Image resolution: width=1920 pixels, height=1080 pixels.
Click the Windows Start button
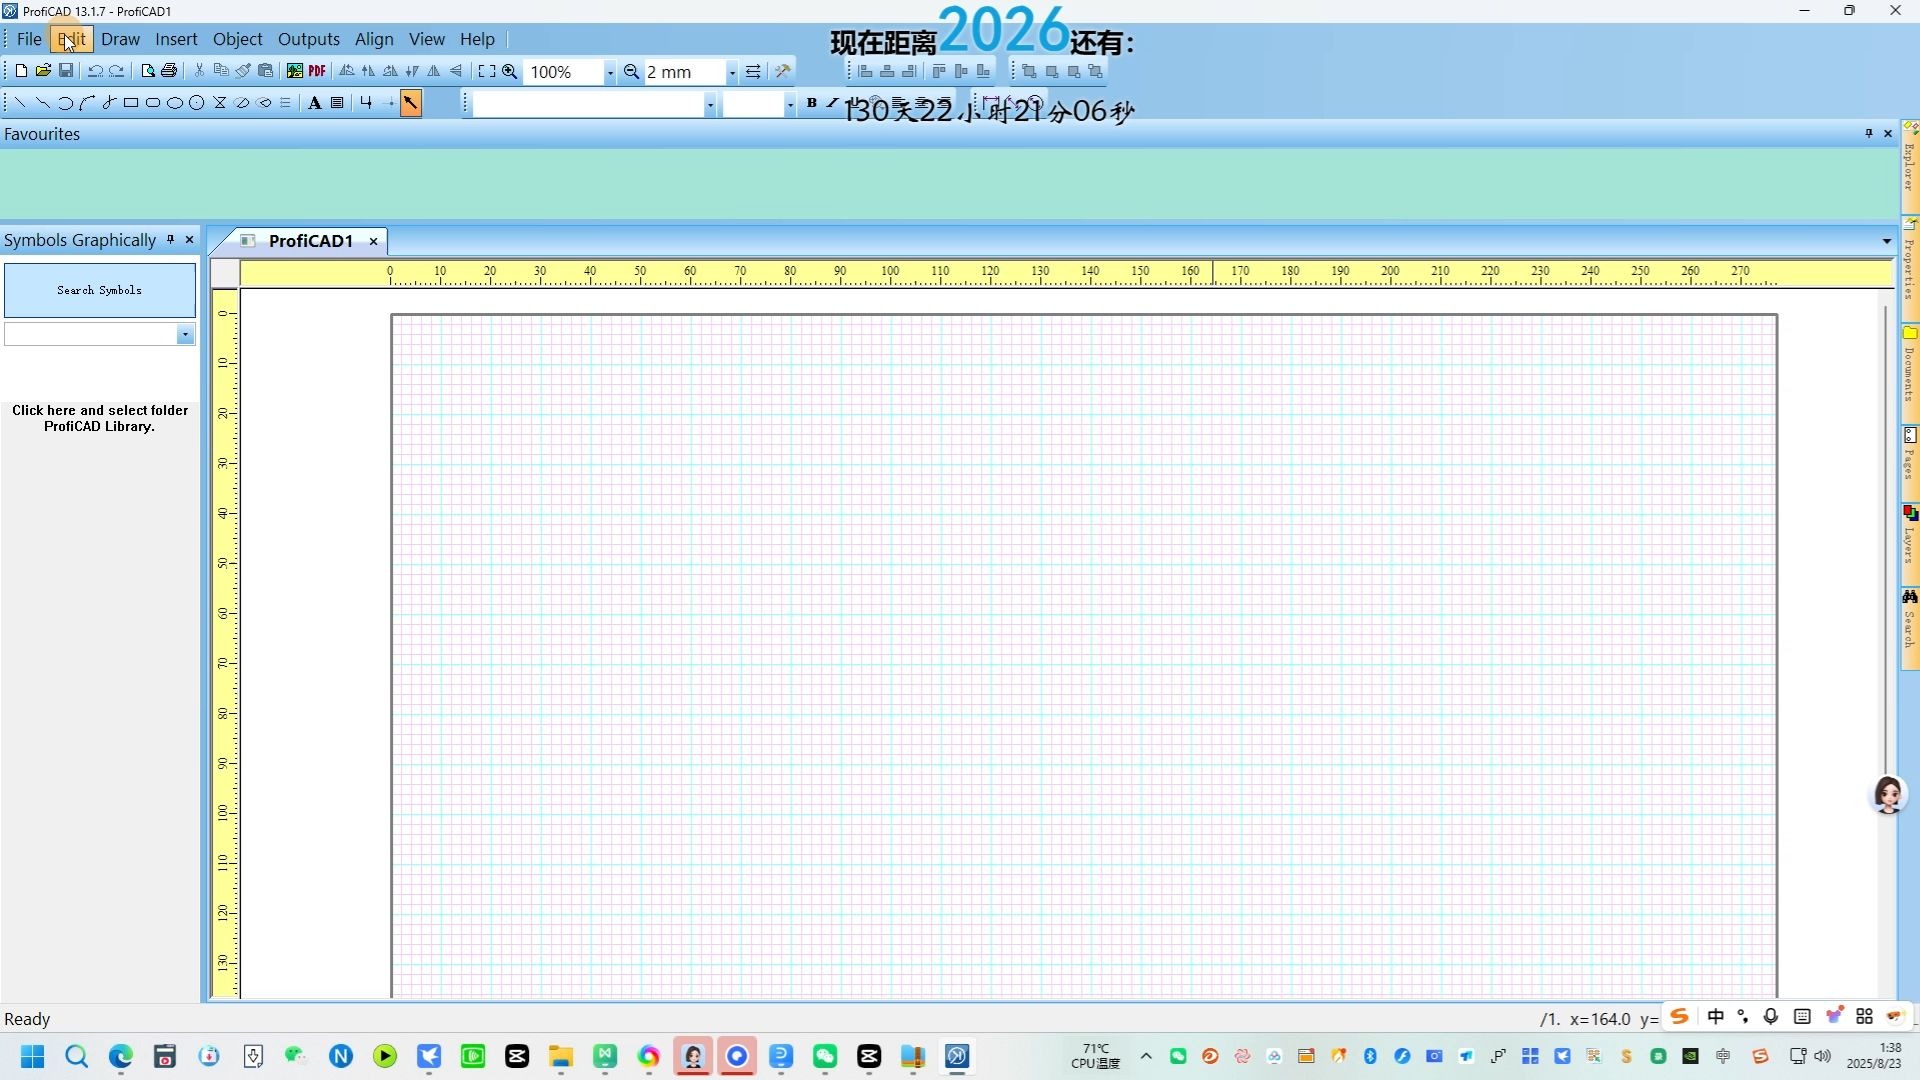(x=32, y=1056)
